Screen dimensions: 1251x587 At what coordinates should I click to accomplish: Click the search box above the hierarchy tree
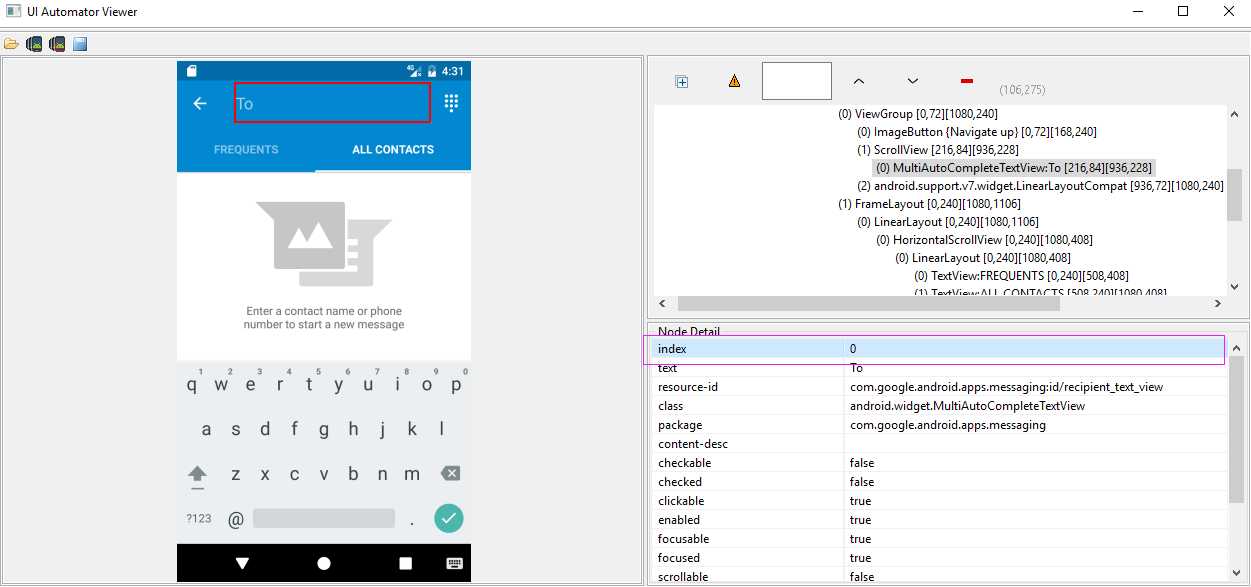click(797, 81)
